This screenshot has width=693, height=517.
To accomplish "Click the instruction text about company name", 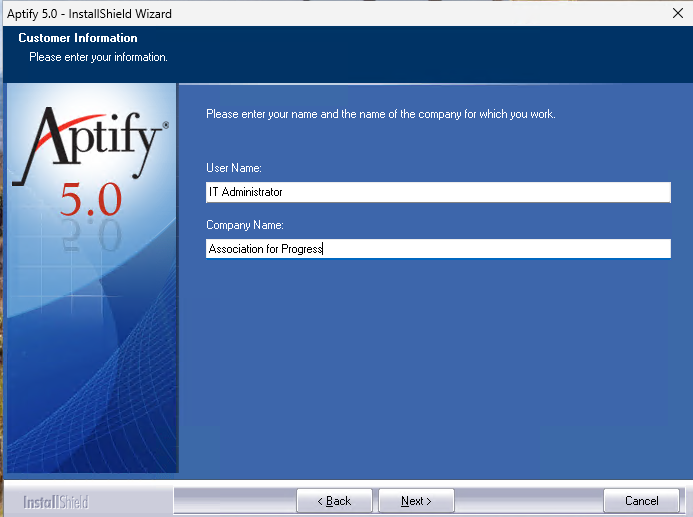I will click(381, 114).
